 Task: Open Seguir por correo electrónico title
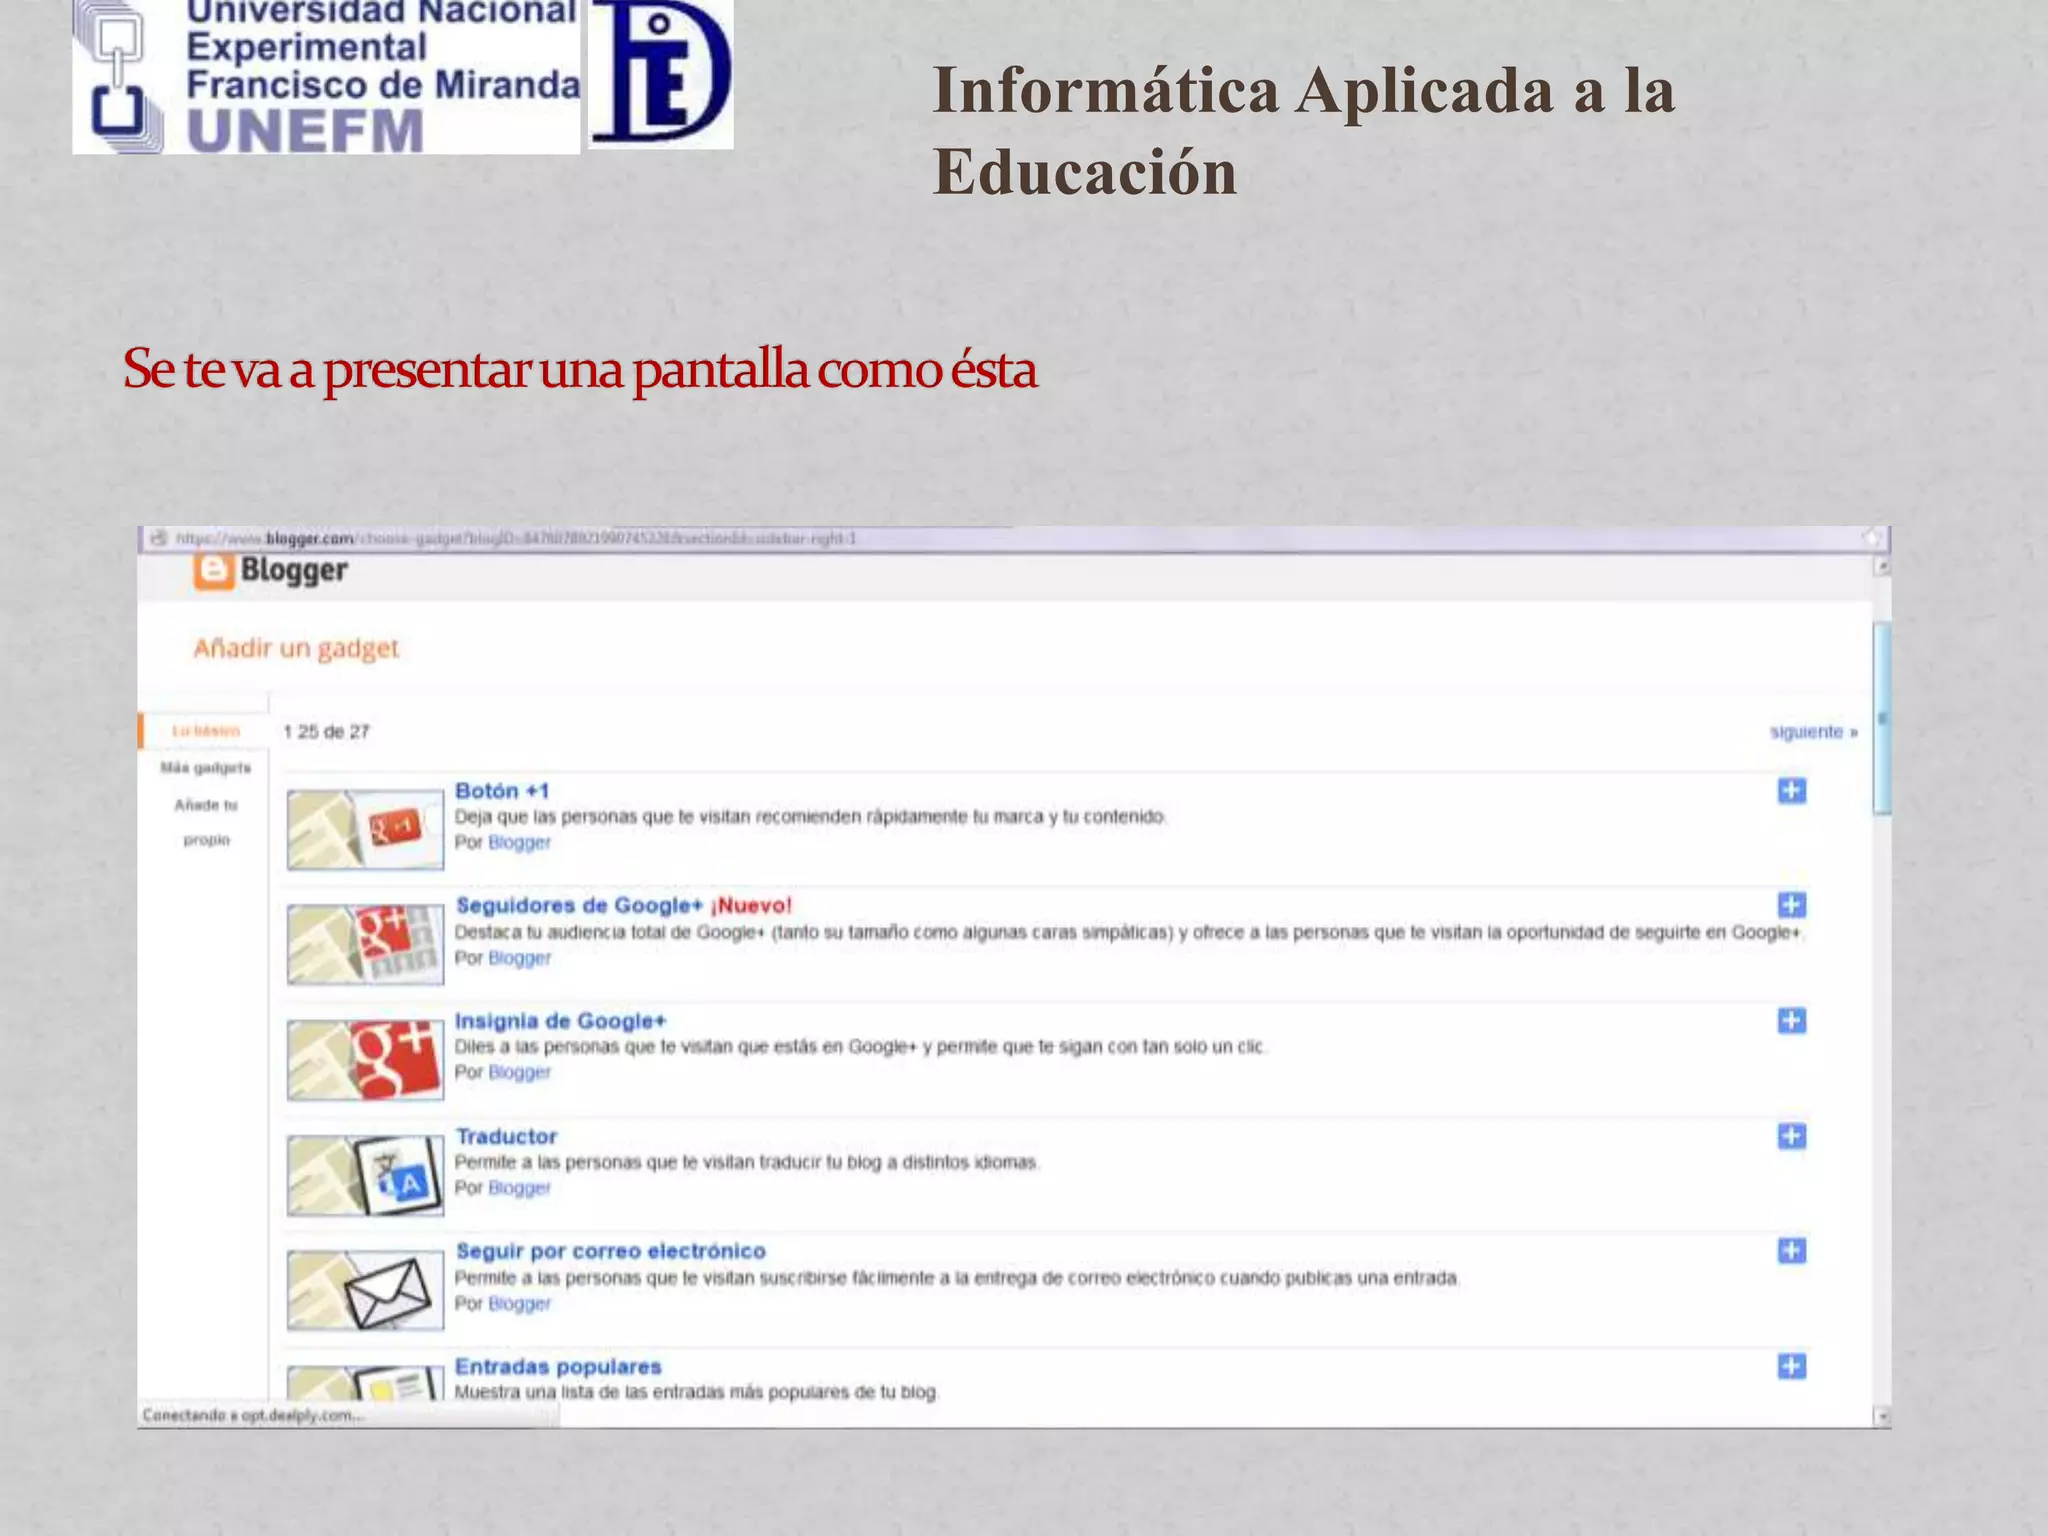[611, 1251]
